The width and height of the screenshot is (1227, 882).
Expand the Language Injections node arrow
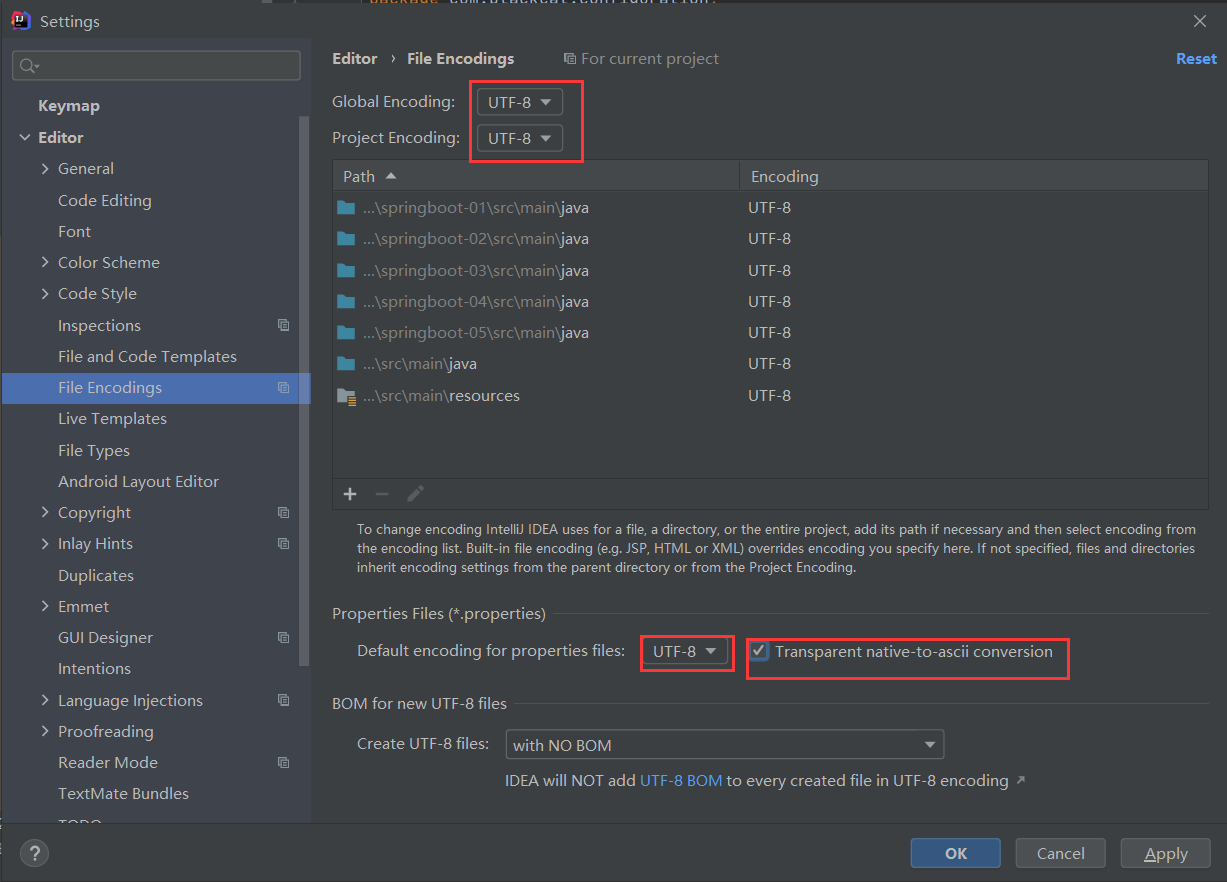(45, 700)
